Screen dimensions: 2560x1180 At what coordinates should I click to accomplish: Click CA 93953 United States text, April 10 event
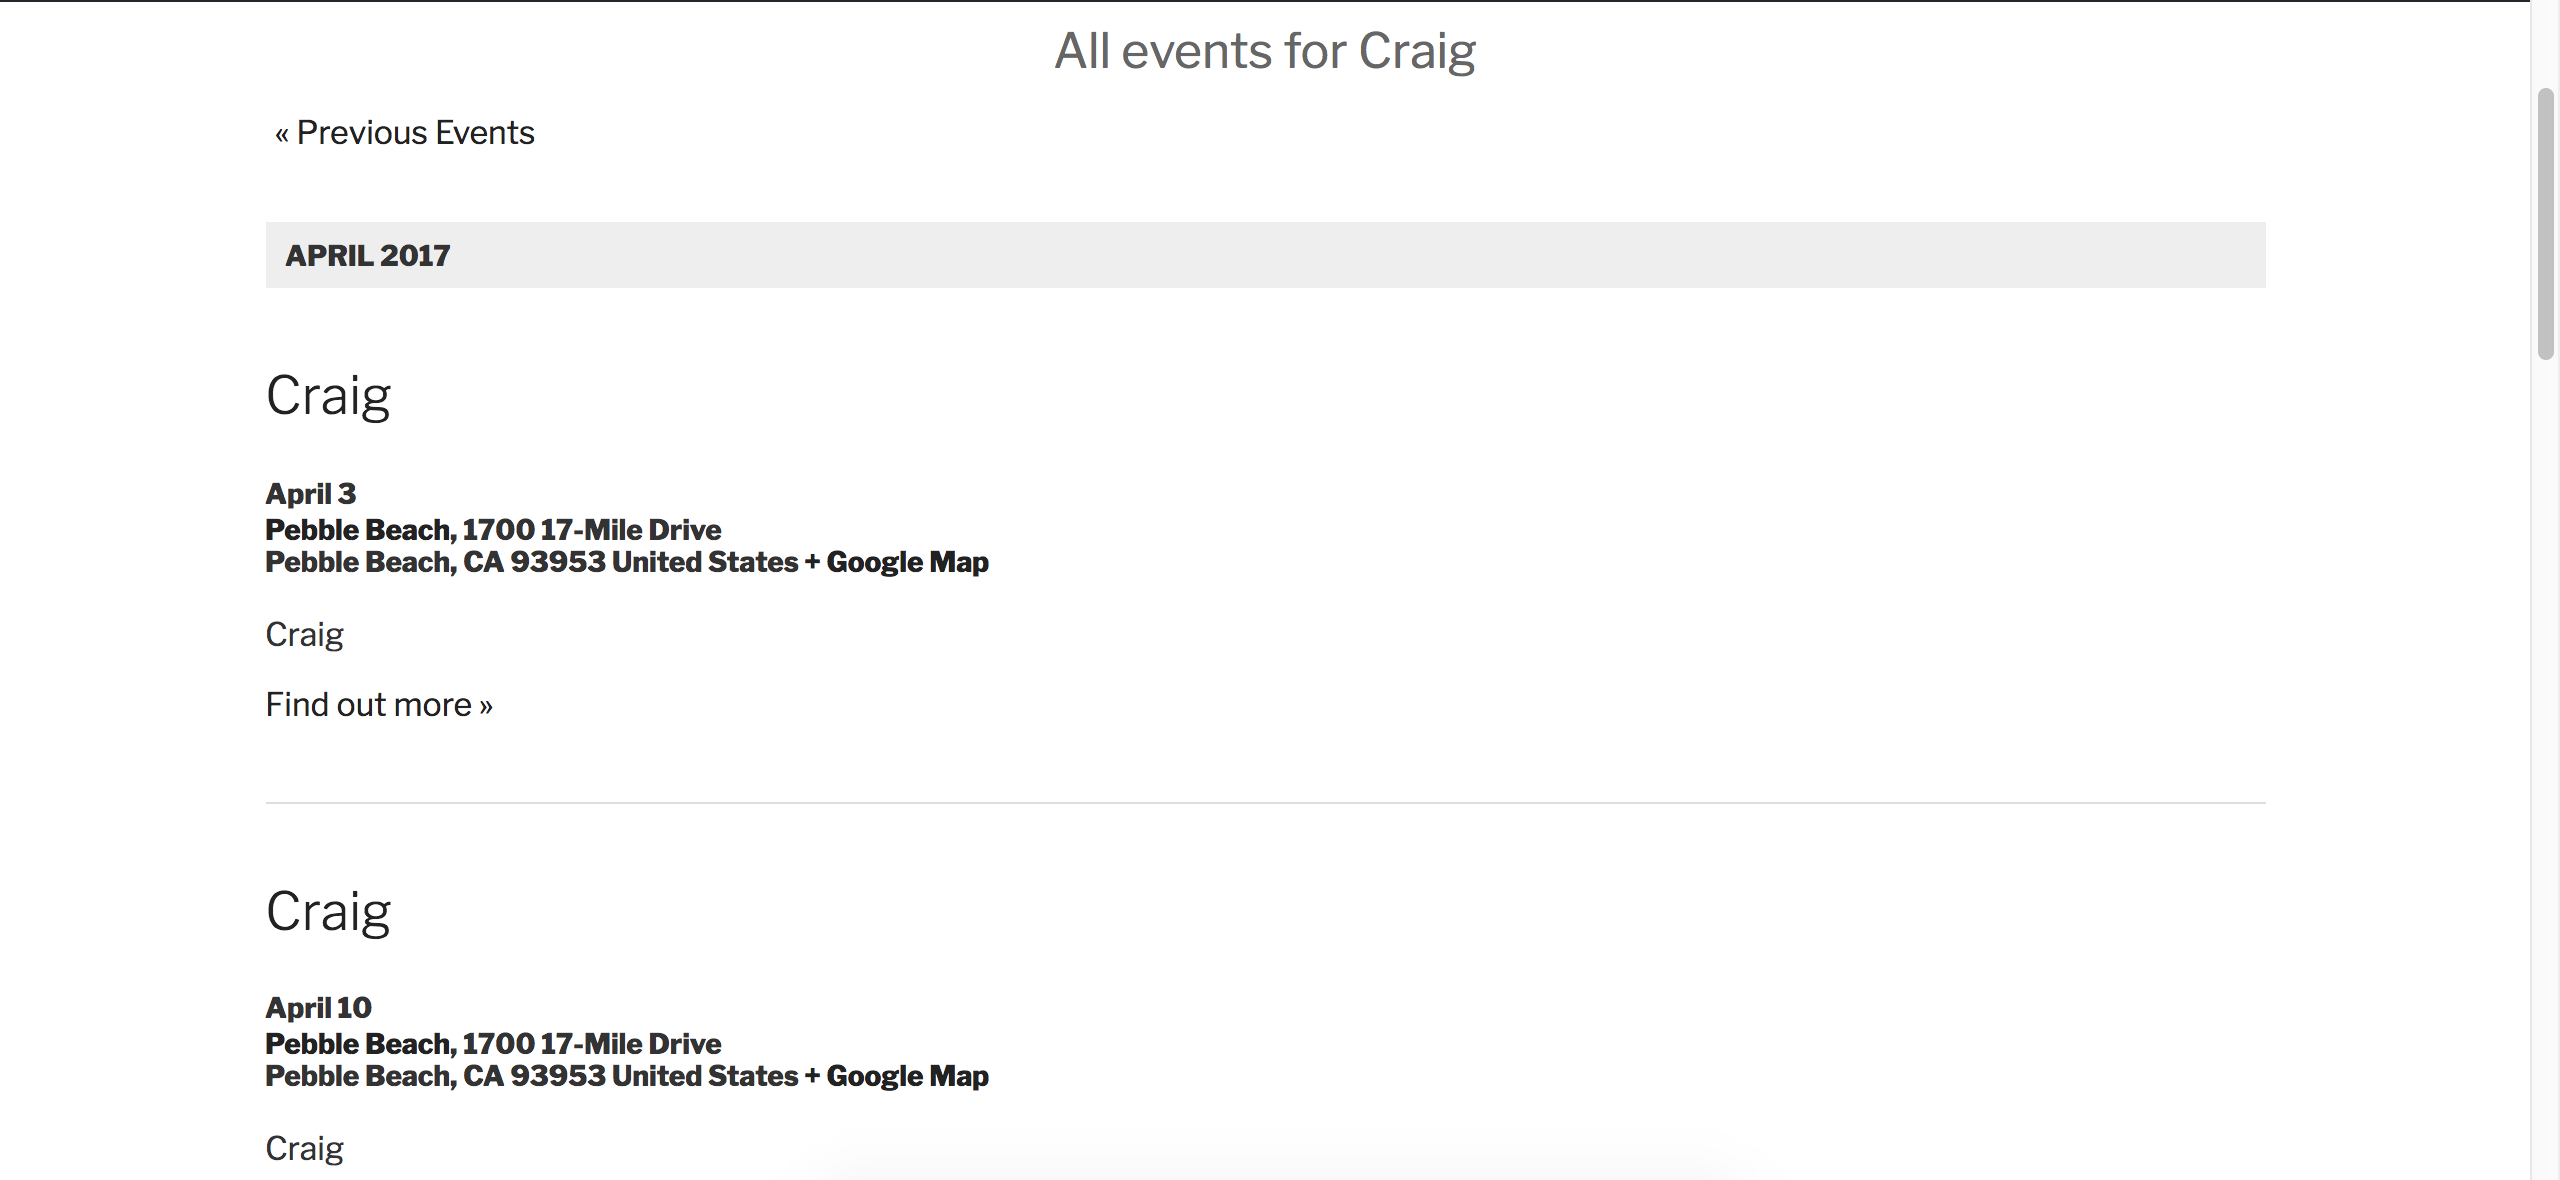(x=630, y=1077)
